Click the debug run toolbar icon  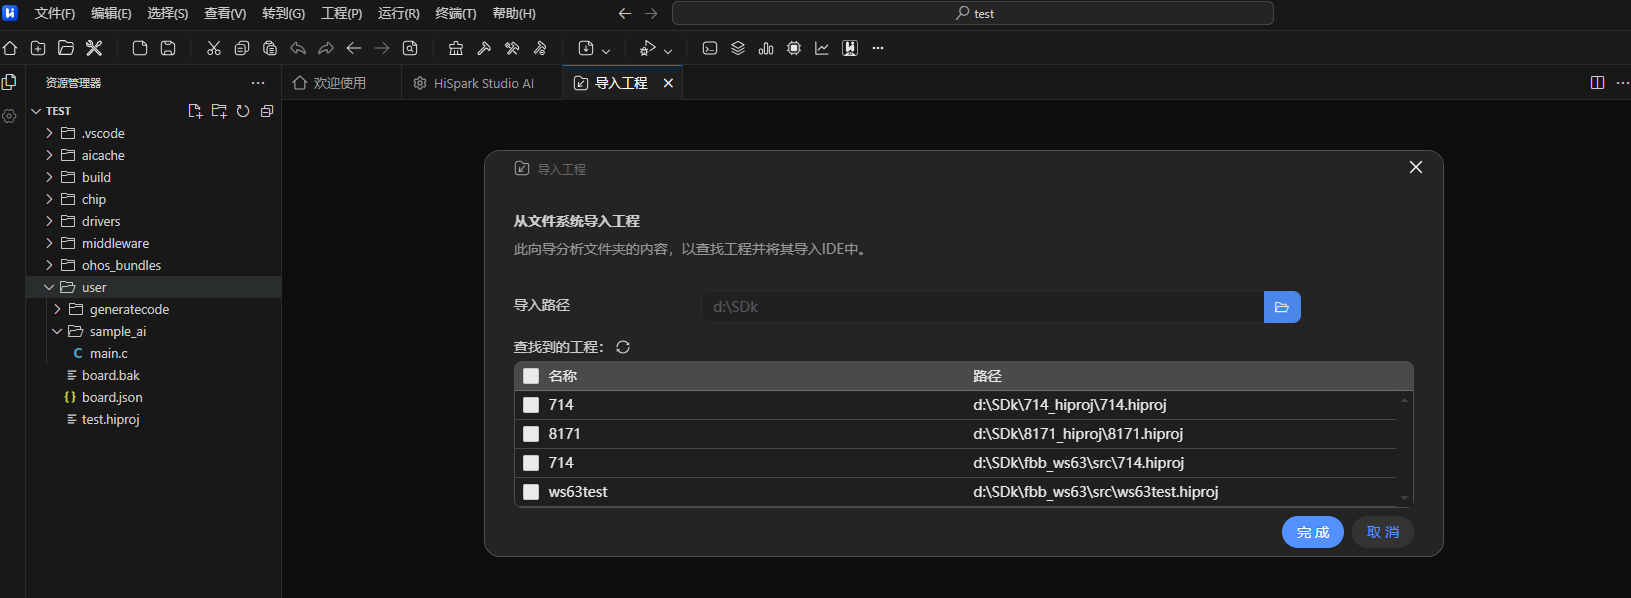click(x=648, y=48)
